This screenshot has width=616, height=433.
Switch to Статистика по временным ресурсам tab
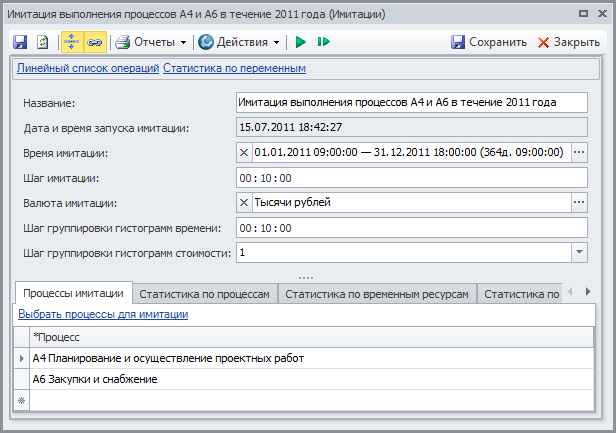pyautogui.click(x=376, y=293)
